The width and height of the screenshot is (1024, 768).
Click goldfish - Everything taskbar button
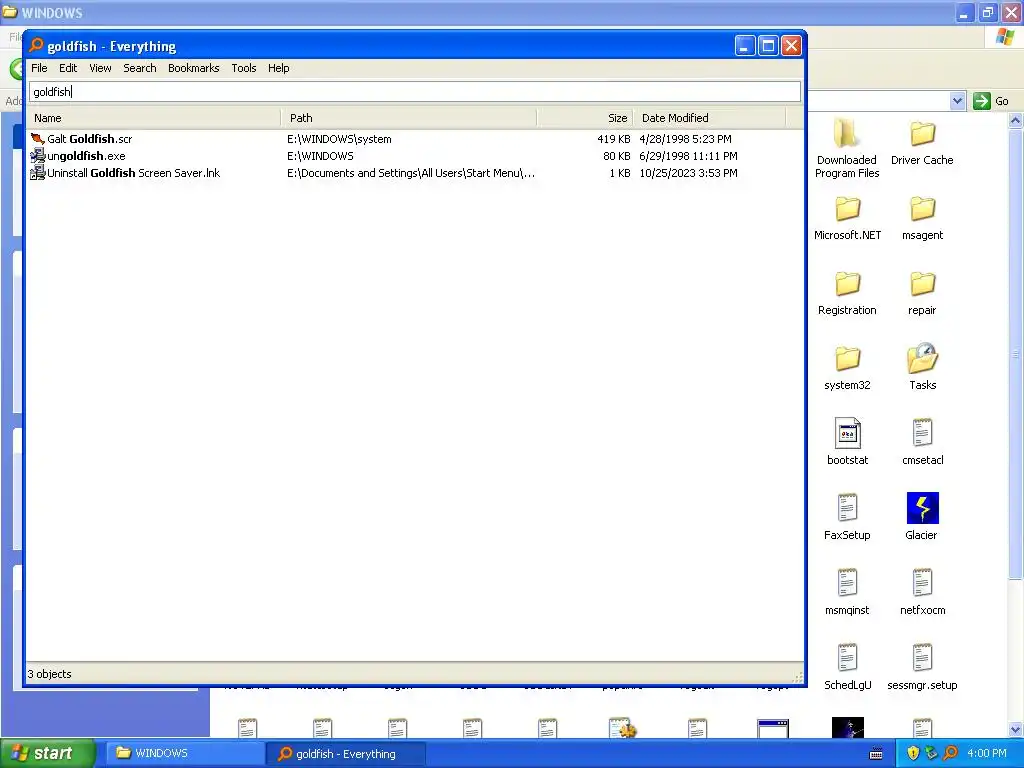coord(345,754)
